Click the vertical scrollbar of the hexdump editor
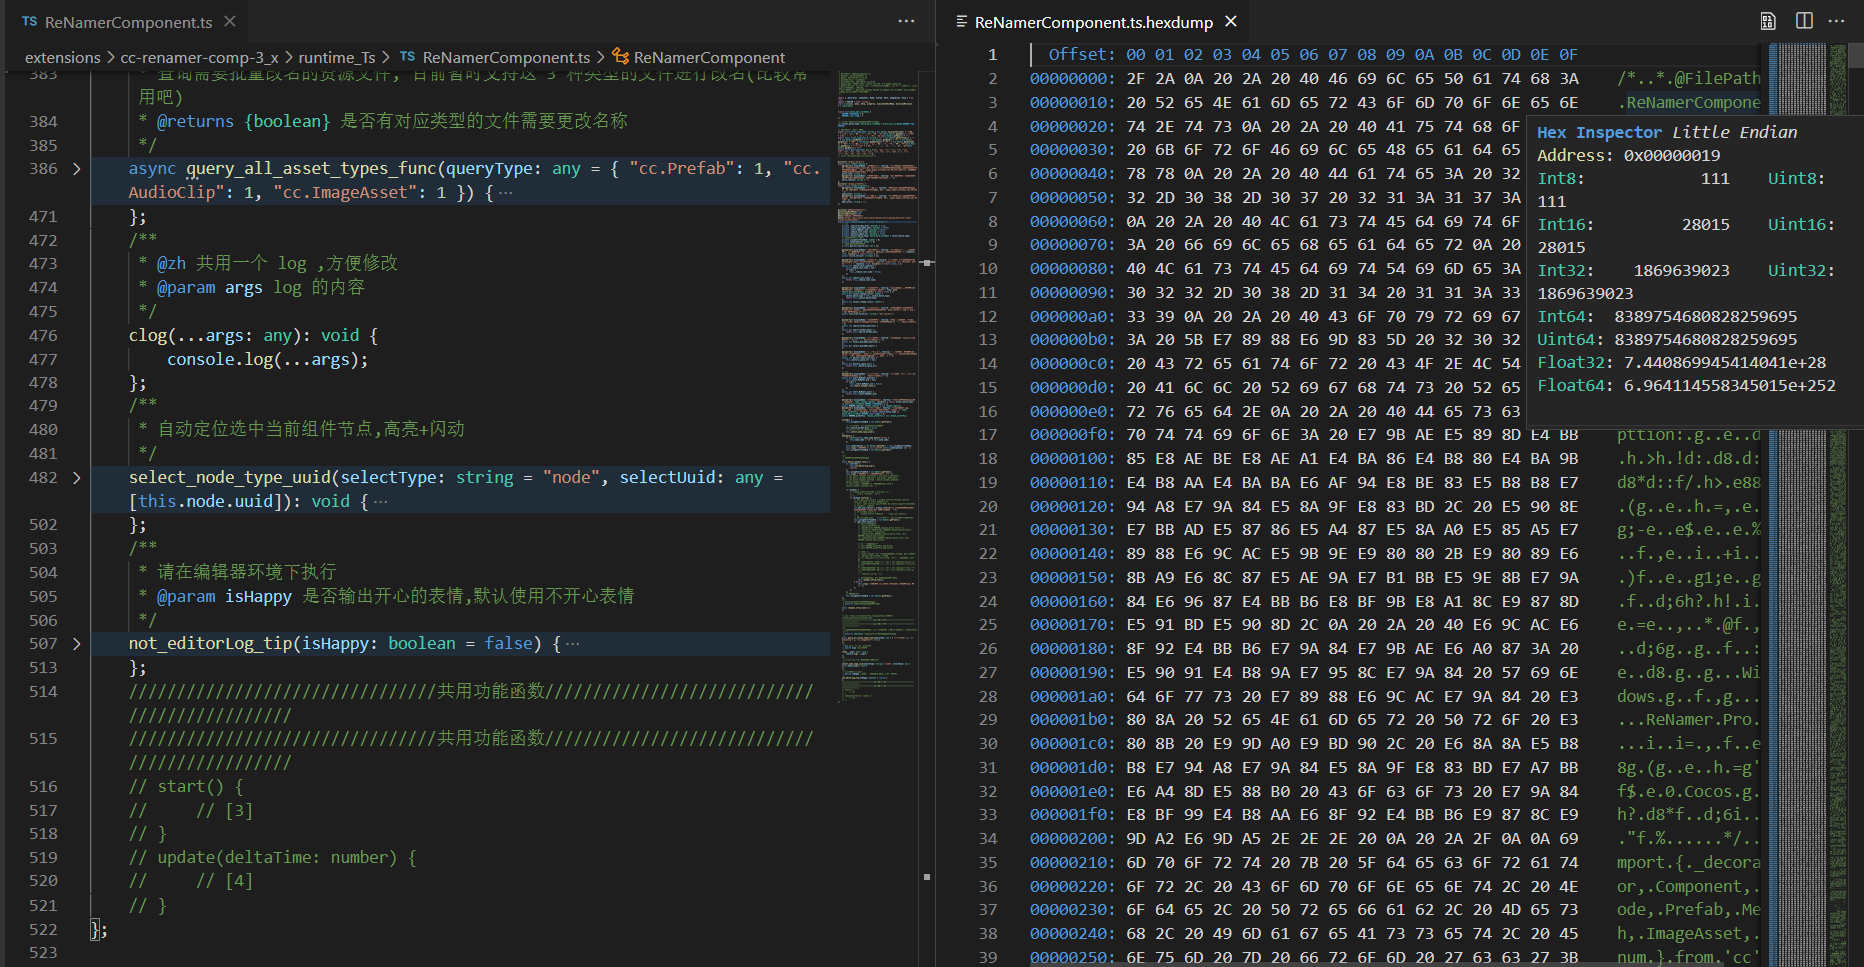The image size is (1864, 967). [1856, 505]
